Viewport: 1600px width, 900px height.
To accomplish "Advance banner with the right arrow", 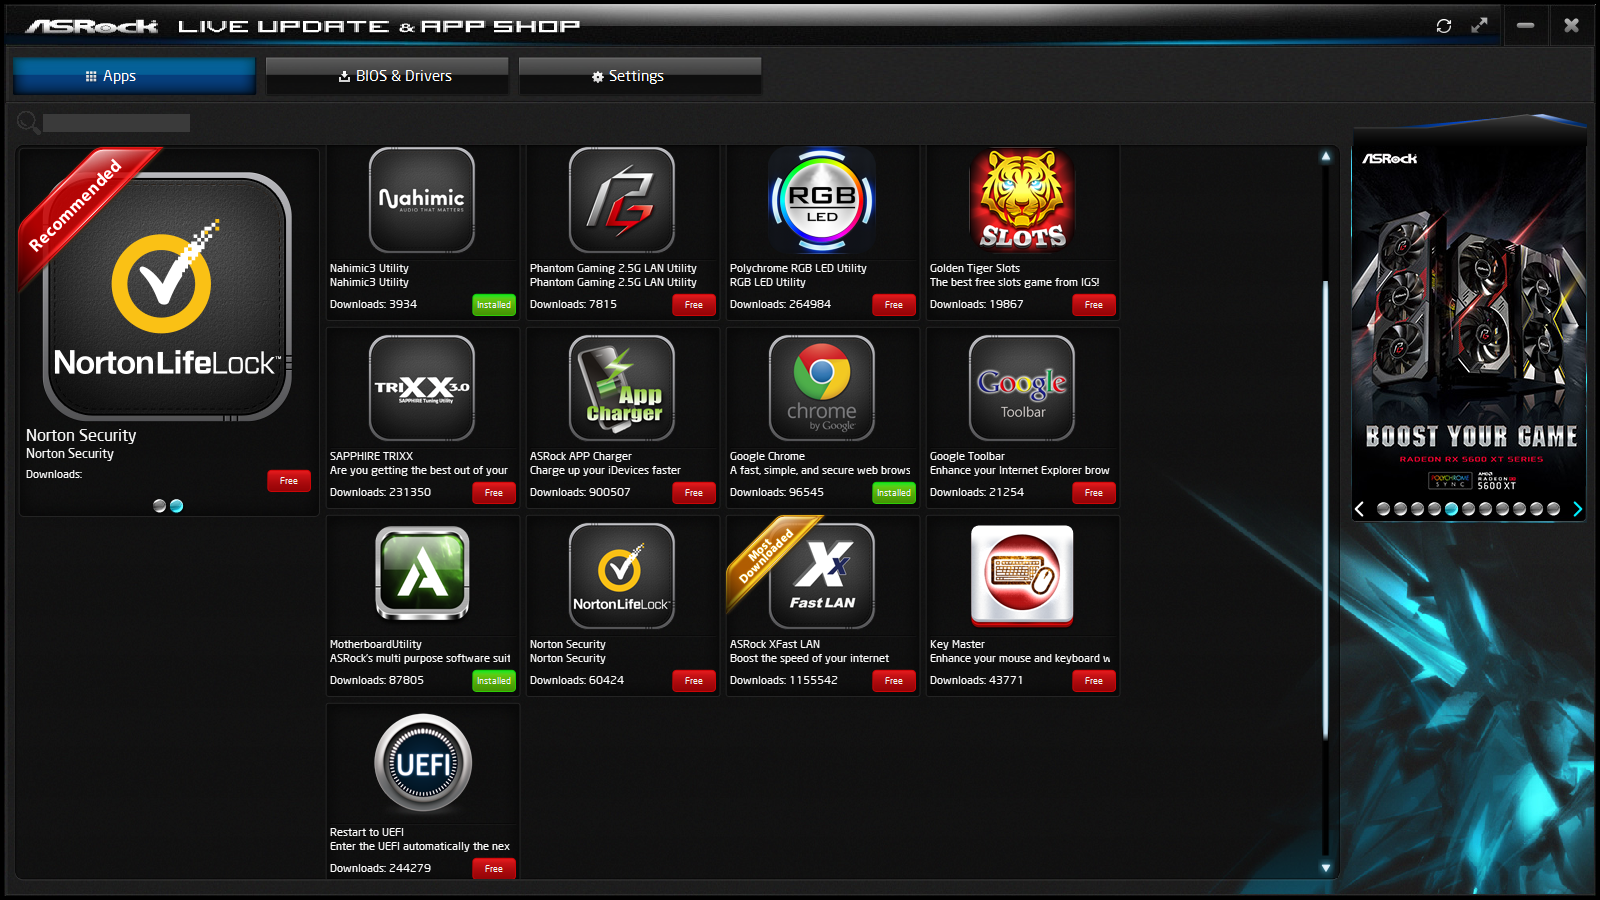I will coord(1577,509).
